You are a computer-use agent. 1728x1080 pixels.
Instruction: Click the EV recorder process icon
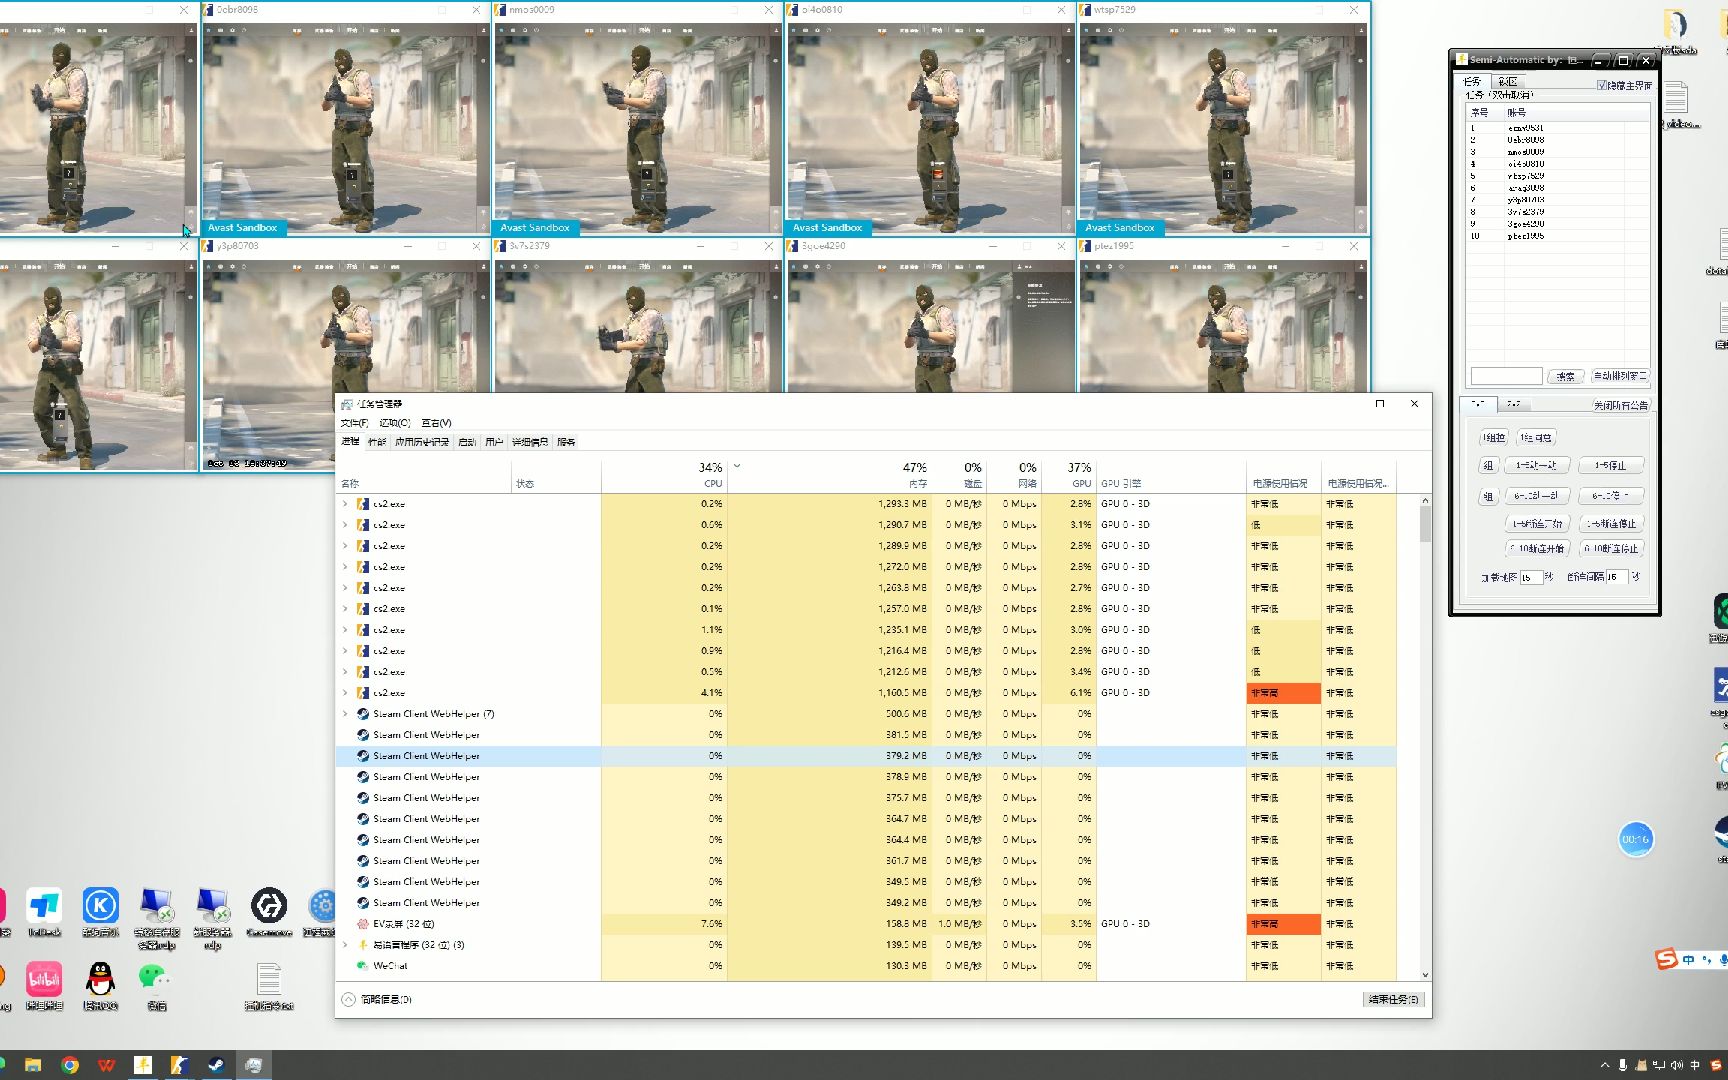[x=363, y=924]
